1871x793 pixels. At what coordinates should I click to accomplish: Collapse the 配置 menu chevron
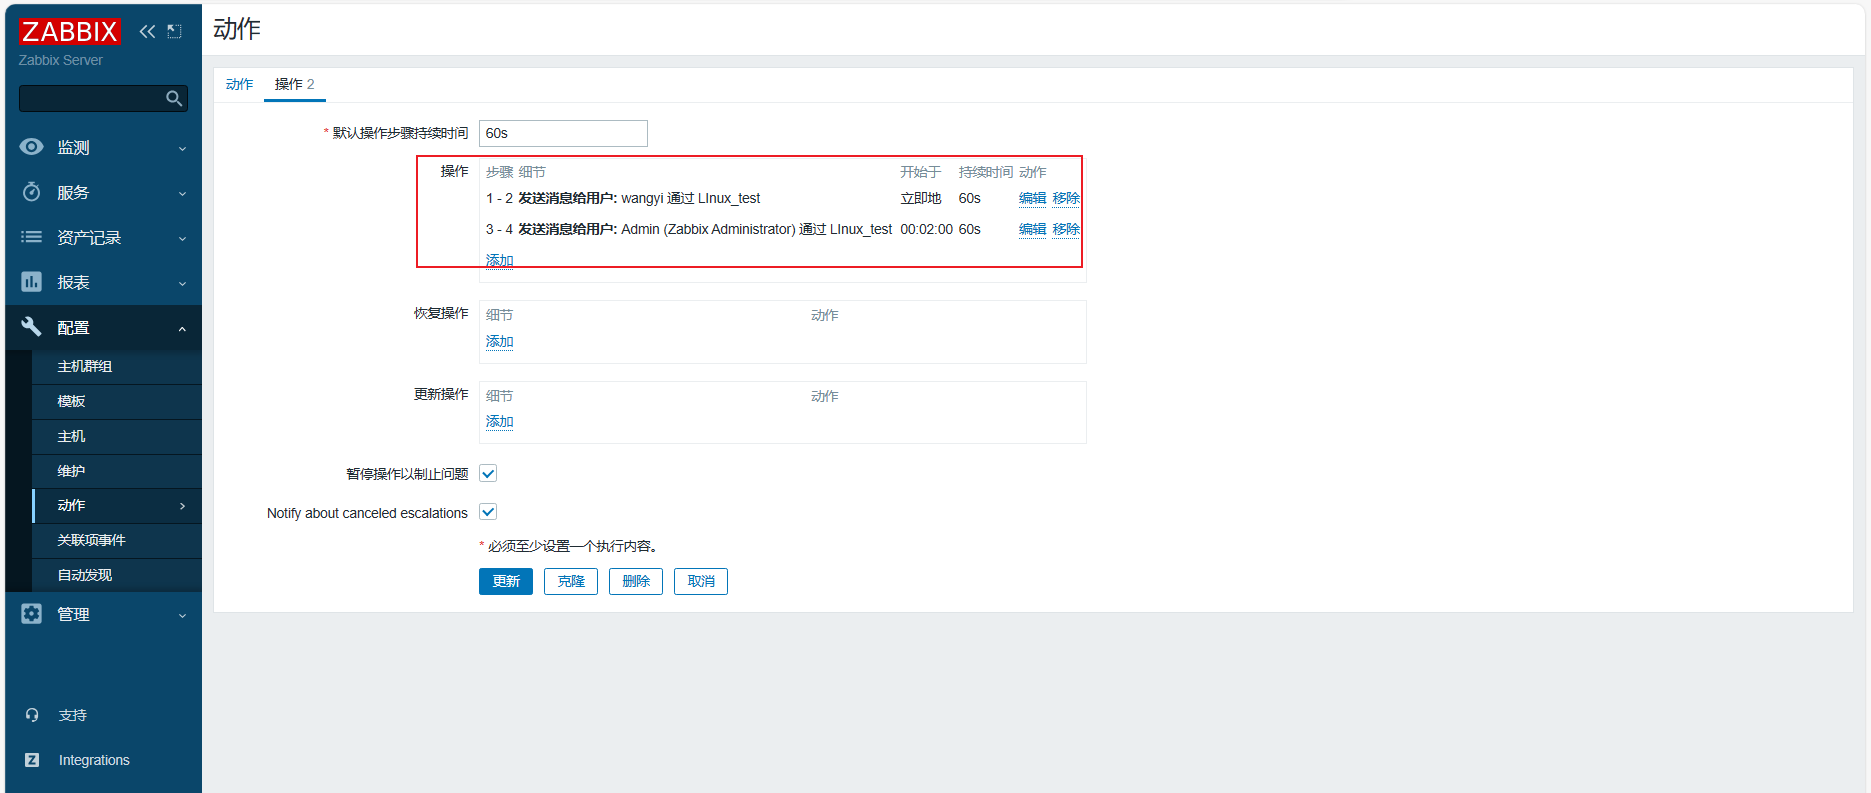[182, 328]
